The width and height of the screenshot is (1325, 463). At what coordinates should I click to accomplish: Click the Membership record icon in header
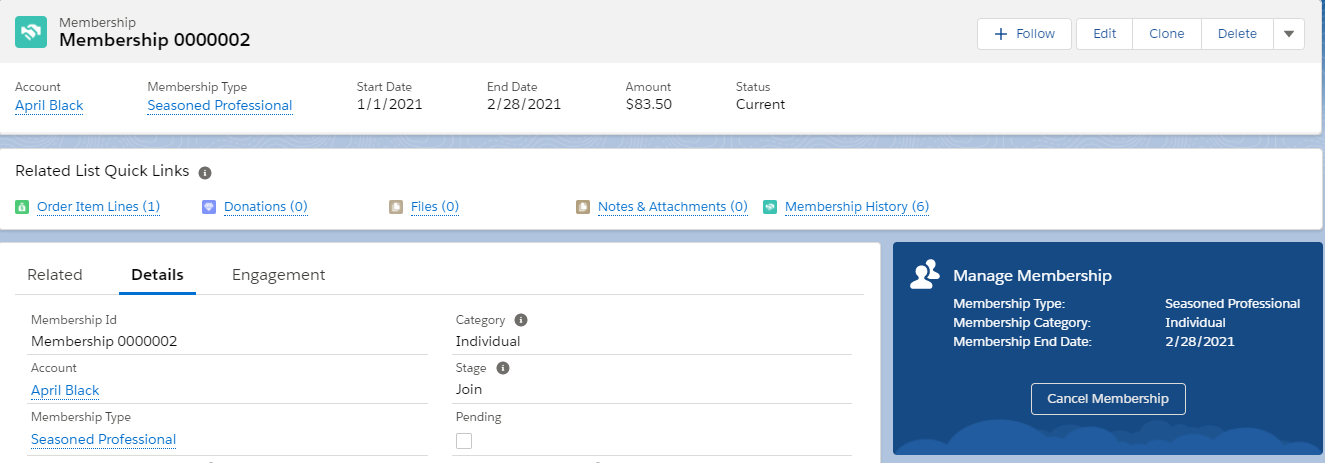coord(31,32)
